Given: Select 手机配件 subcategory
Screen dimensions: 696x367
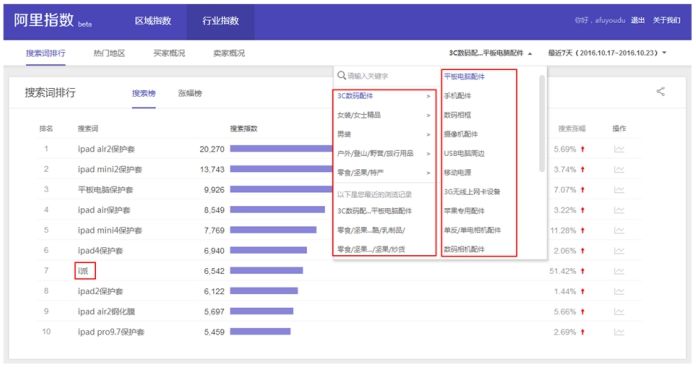Looking at the screenshot, I should click(458, 95).
